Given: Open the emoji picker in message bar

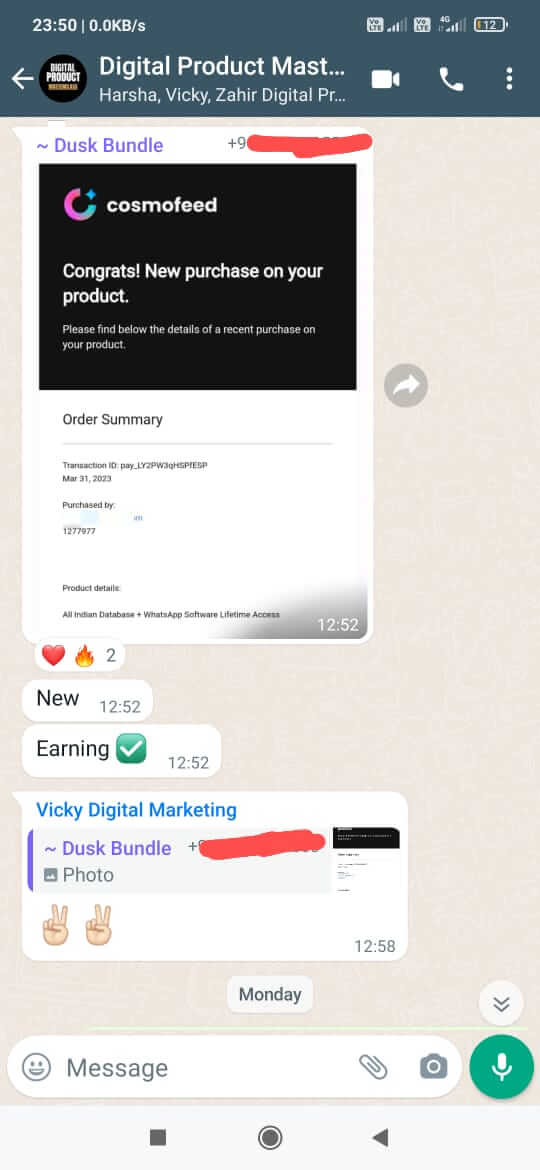Looking at the screenshot, I should coord(37,1067).
